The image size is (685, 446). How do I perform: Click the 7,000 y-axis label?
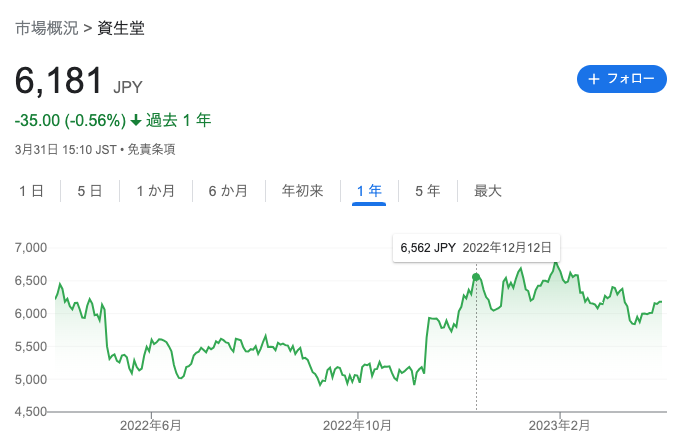pos(31,248)
